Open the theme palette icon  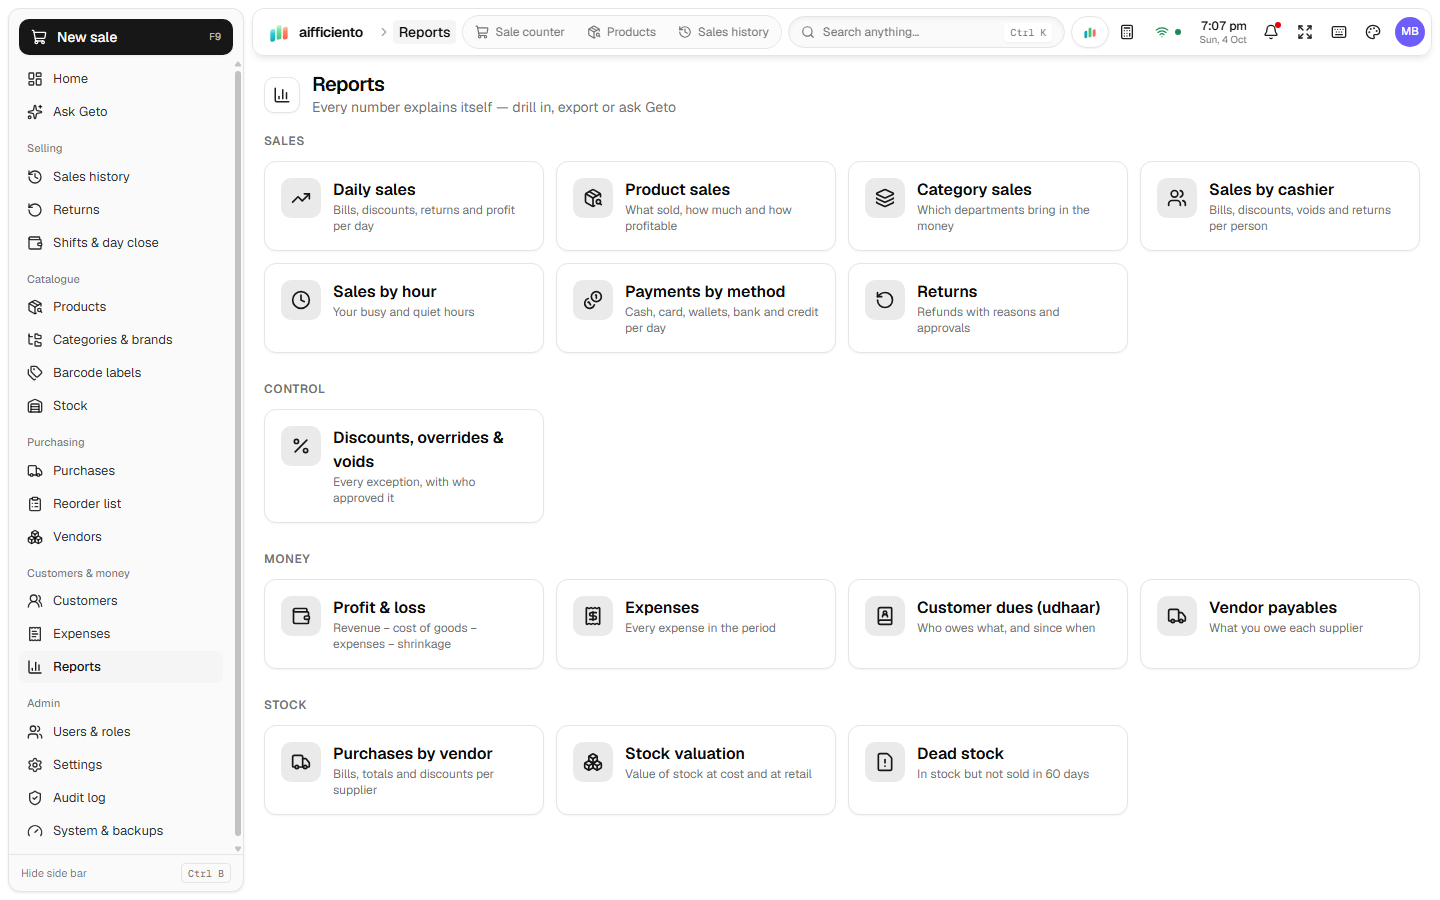pos(1373,32)
